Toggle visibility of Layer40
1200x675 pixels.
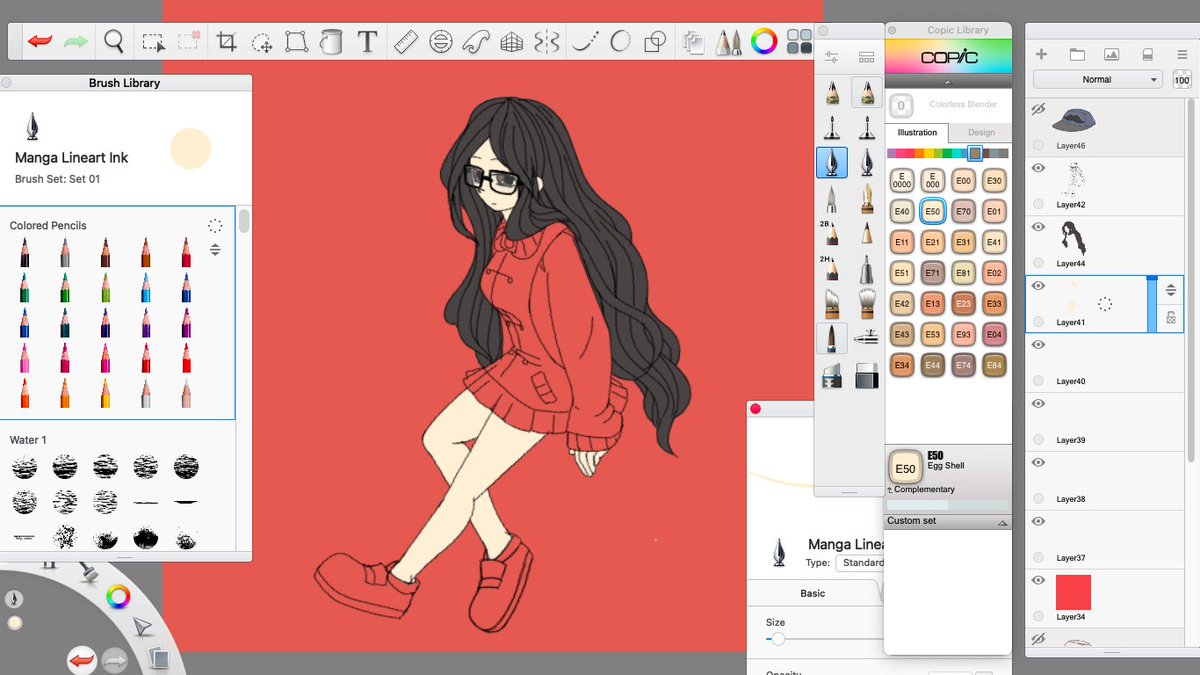[1038, 345]
